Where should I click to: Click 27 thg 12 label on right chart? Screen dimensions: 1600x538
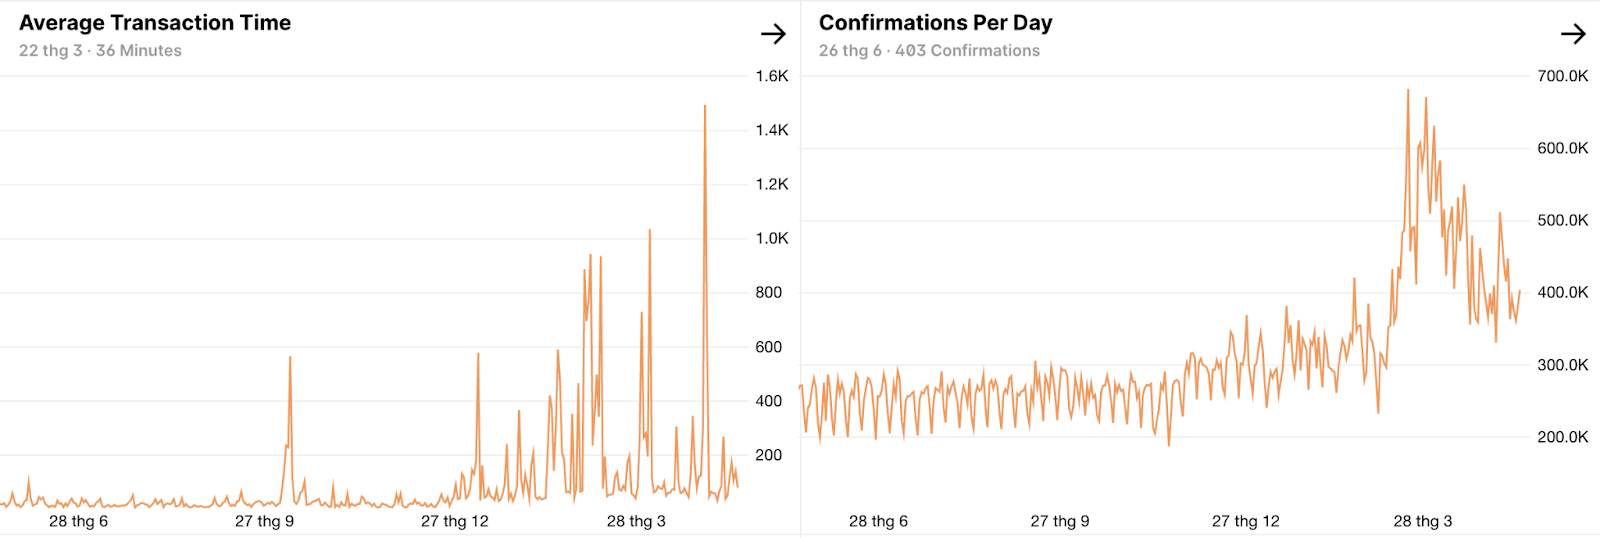[x=1246, y=521]
